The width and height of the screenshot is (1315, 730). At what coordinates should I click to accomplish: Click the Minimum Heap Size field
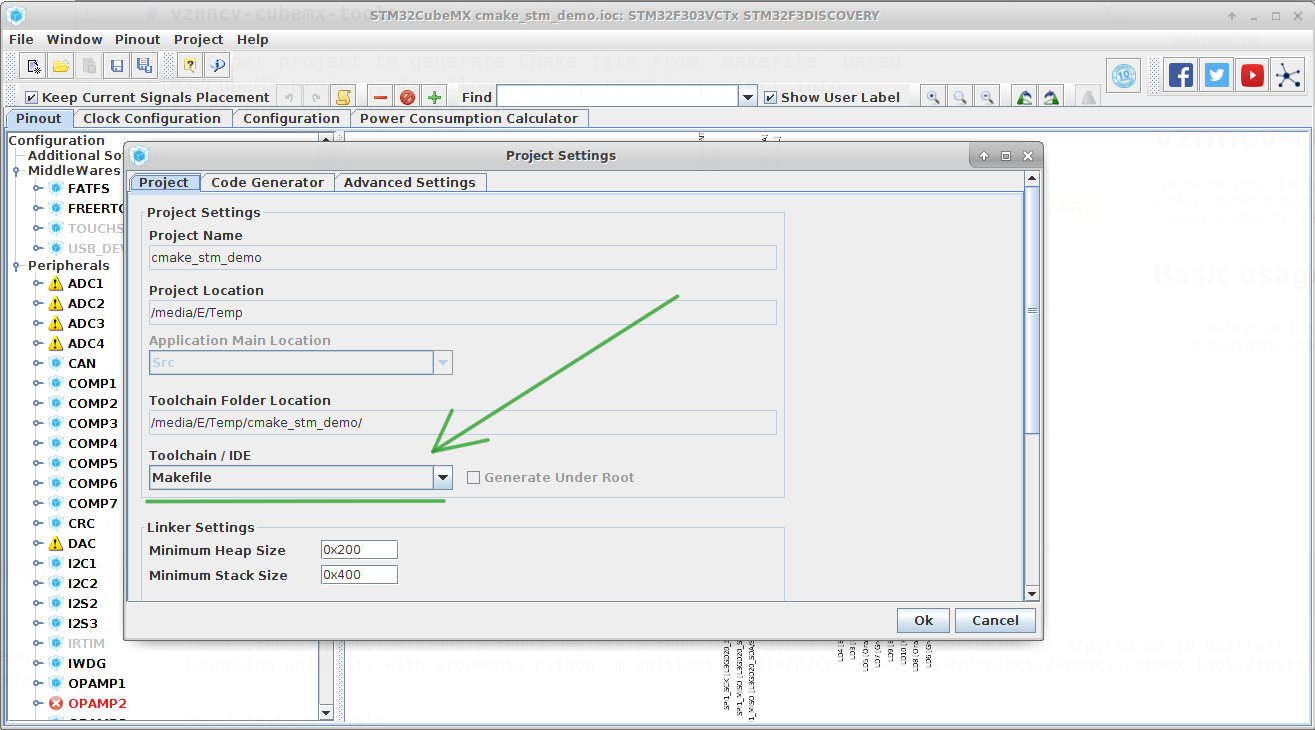(x=359, y=550)
